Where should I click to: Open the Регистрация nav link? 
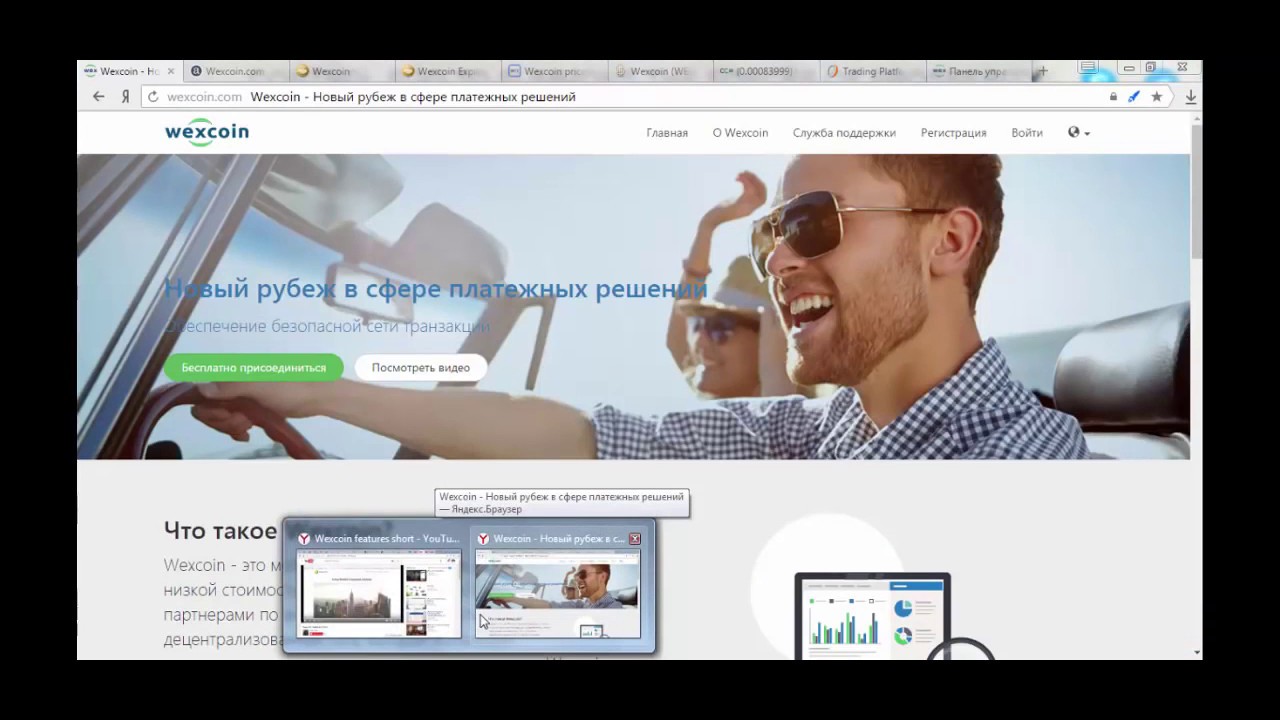pos(953,133)
